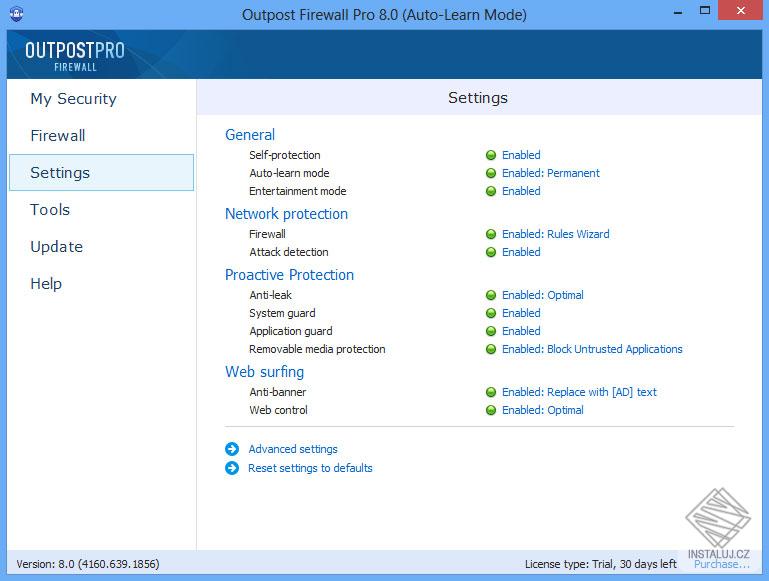769x581 pixels.
Task: Click Enabled link for System guard
Action: (x=521, y=313)
